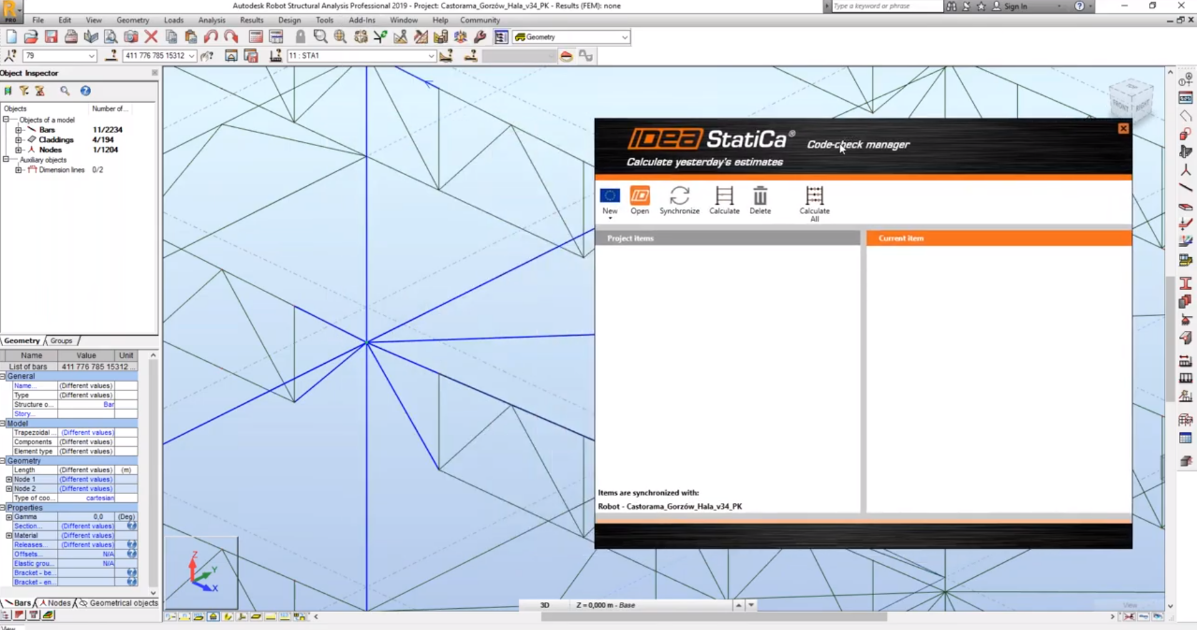Click the Section... property link
The width and height of the screenshot is (1200, 630).
tap(27, 526)
